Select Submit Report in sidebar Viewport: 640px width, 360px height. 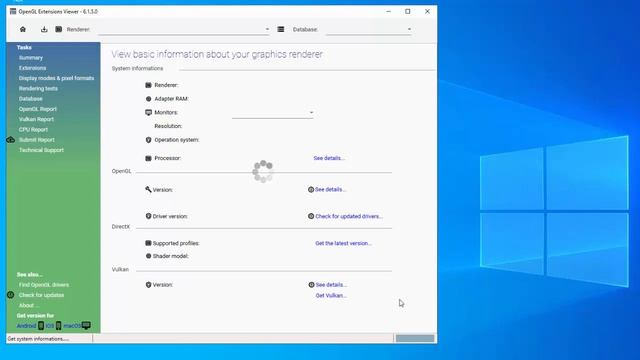click(x=36, y=140)
